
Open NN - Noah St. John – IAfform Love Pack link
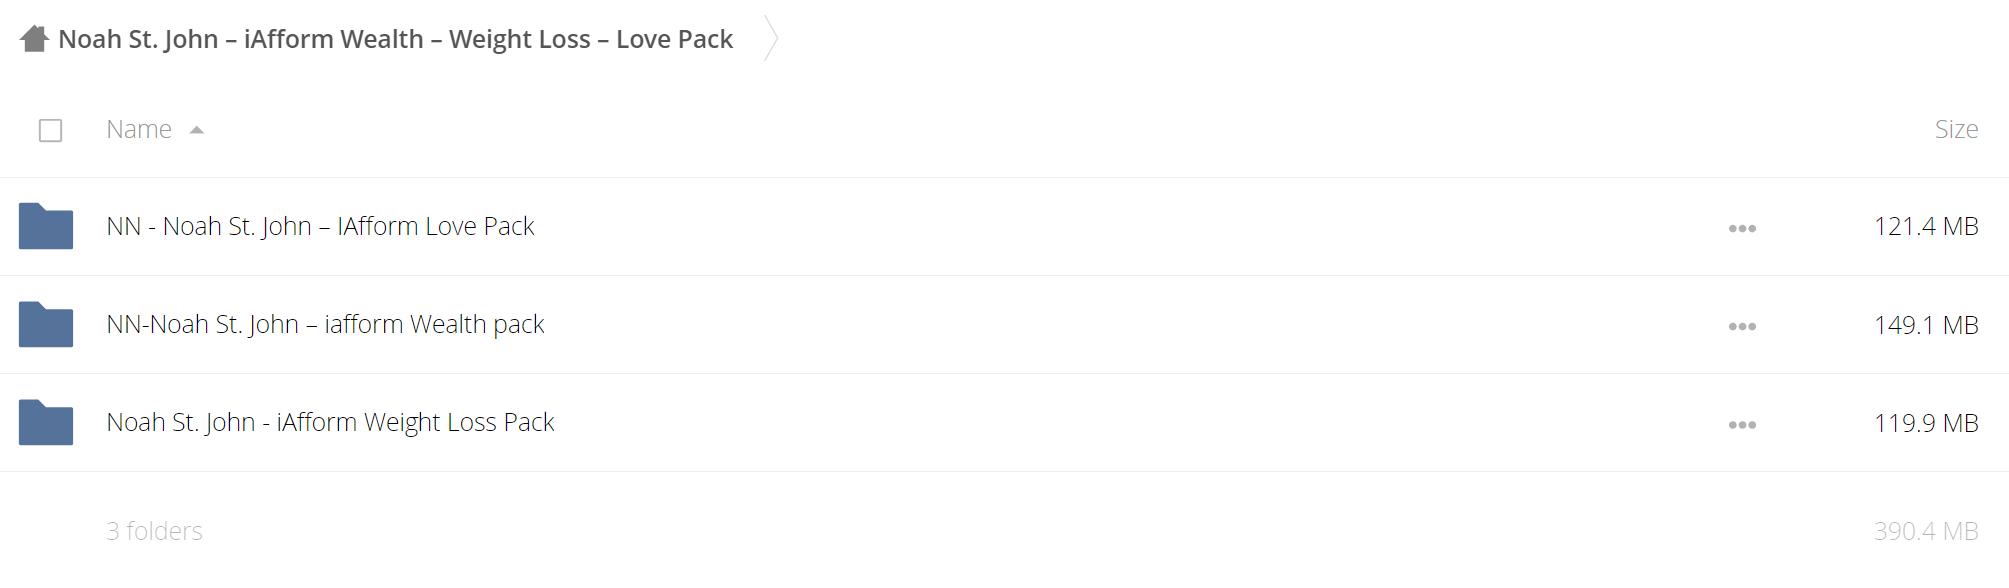320,226
